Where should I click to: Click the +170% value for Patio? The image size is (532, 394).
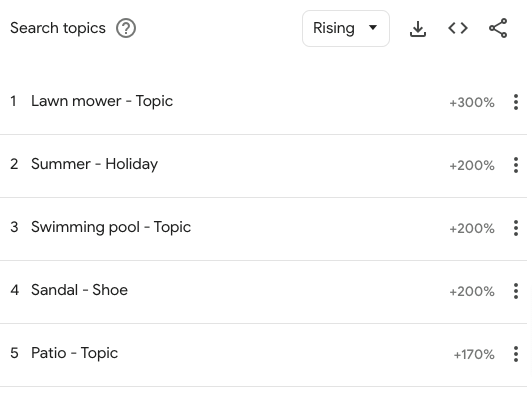pos(474,355)
